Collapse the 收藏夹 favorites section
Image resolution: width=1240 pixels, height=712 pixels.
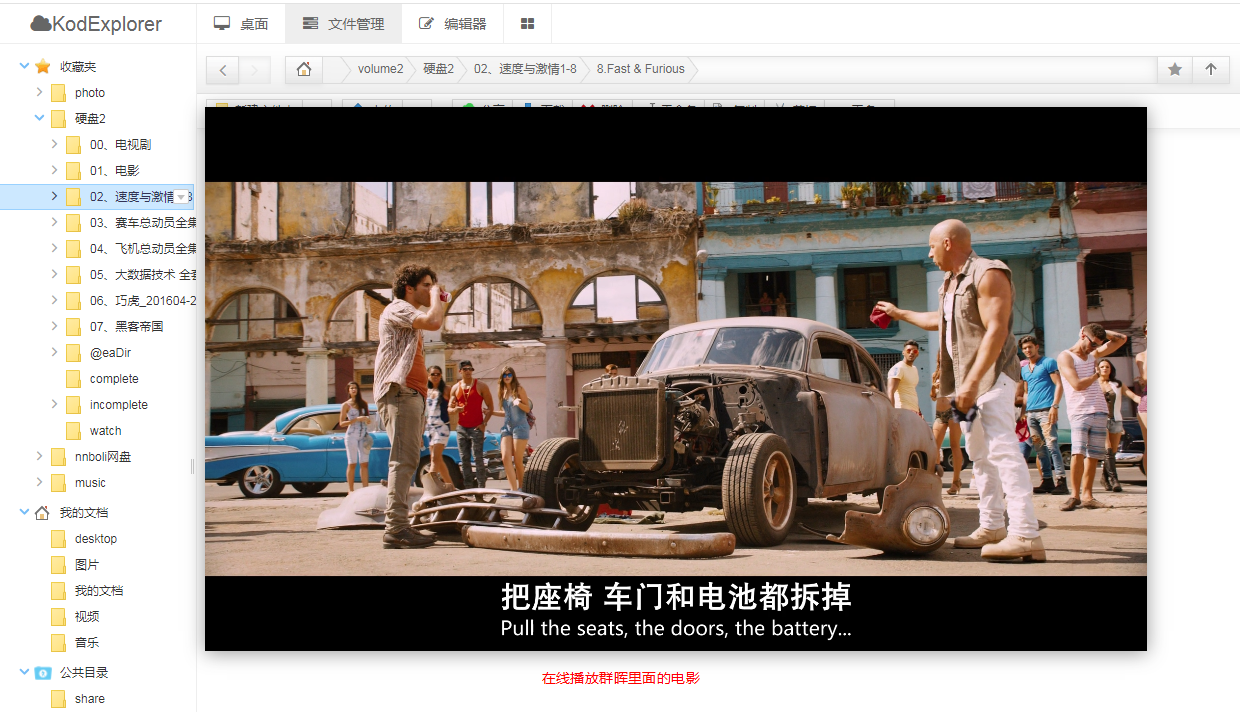click(24, 66)
